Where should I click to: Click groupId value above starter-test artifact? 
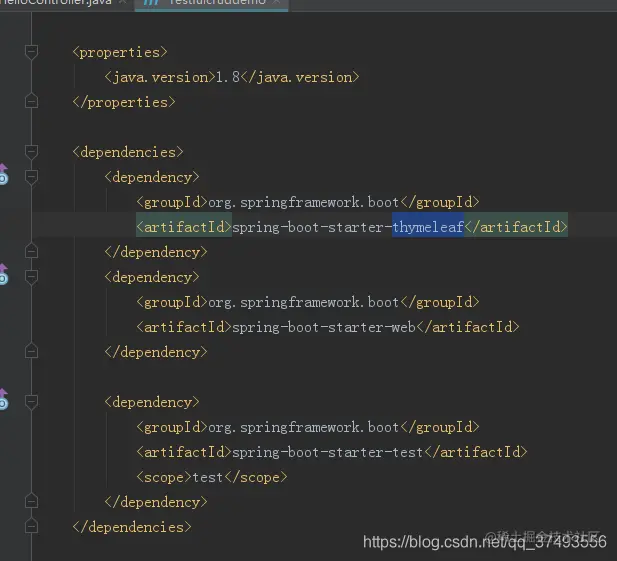(x=303, y=427)
